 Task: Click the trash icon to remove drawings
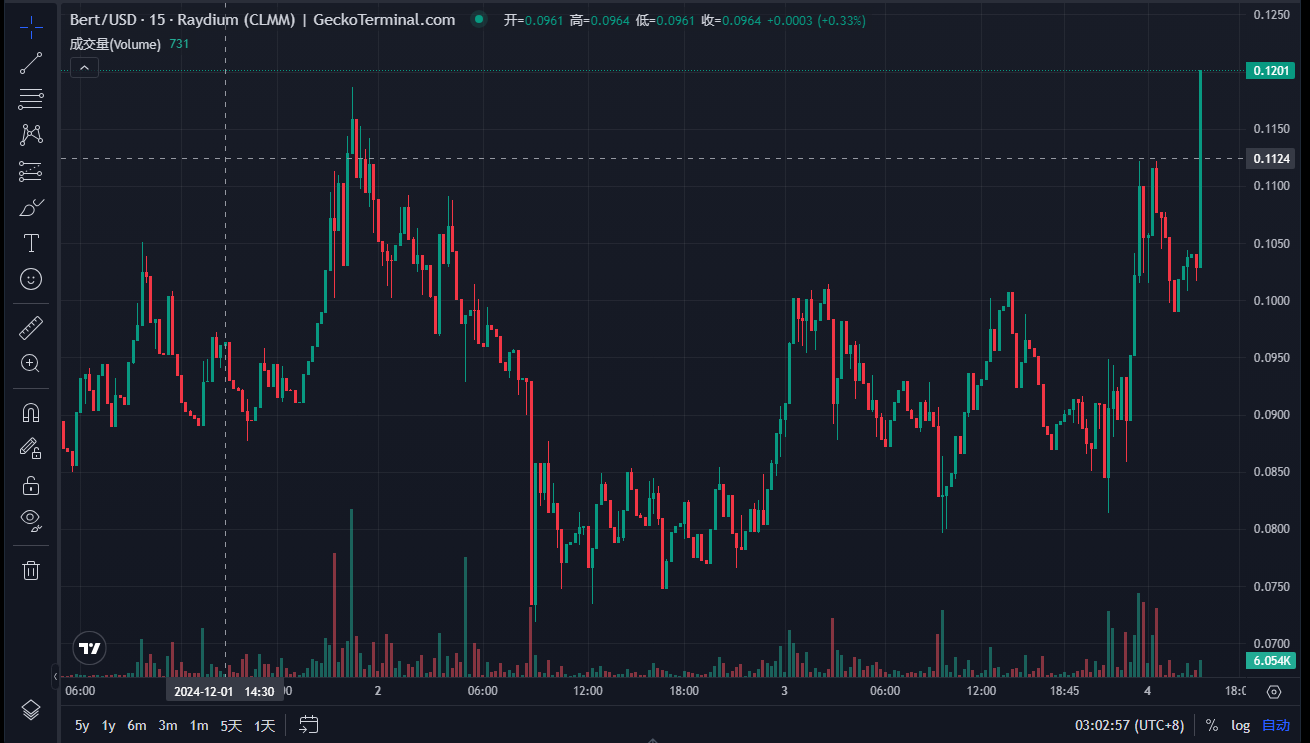click(31, 570)
